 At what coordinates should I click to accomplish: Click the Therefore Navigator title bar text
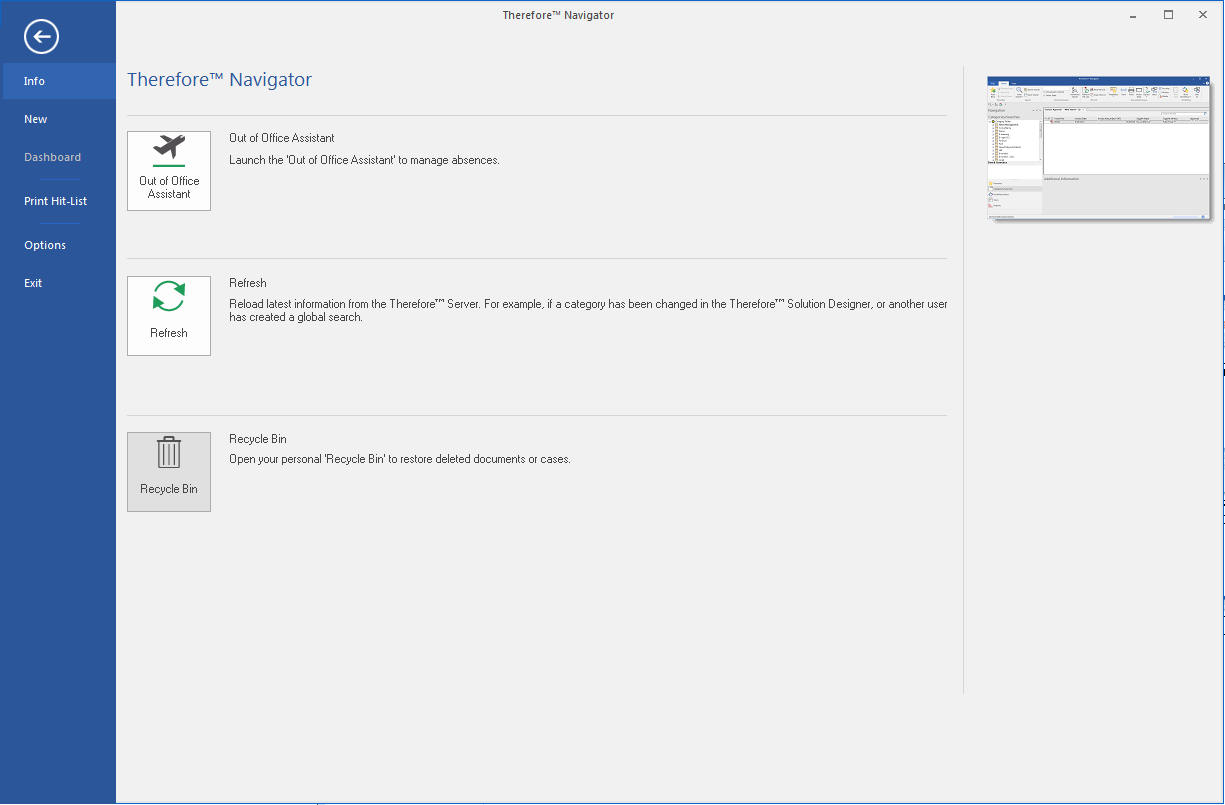pyautogui.click(x=558, y=15)
